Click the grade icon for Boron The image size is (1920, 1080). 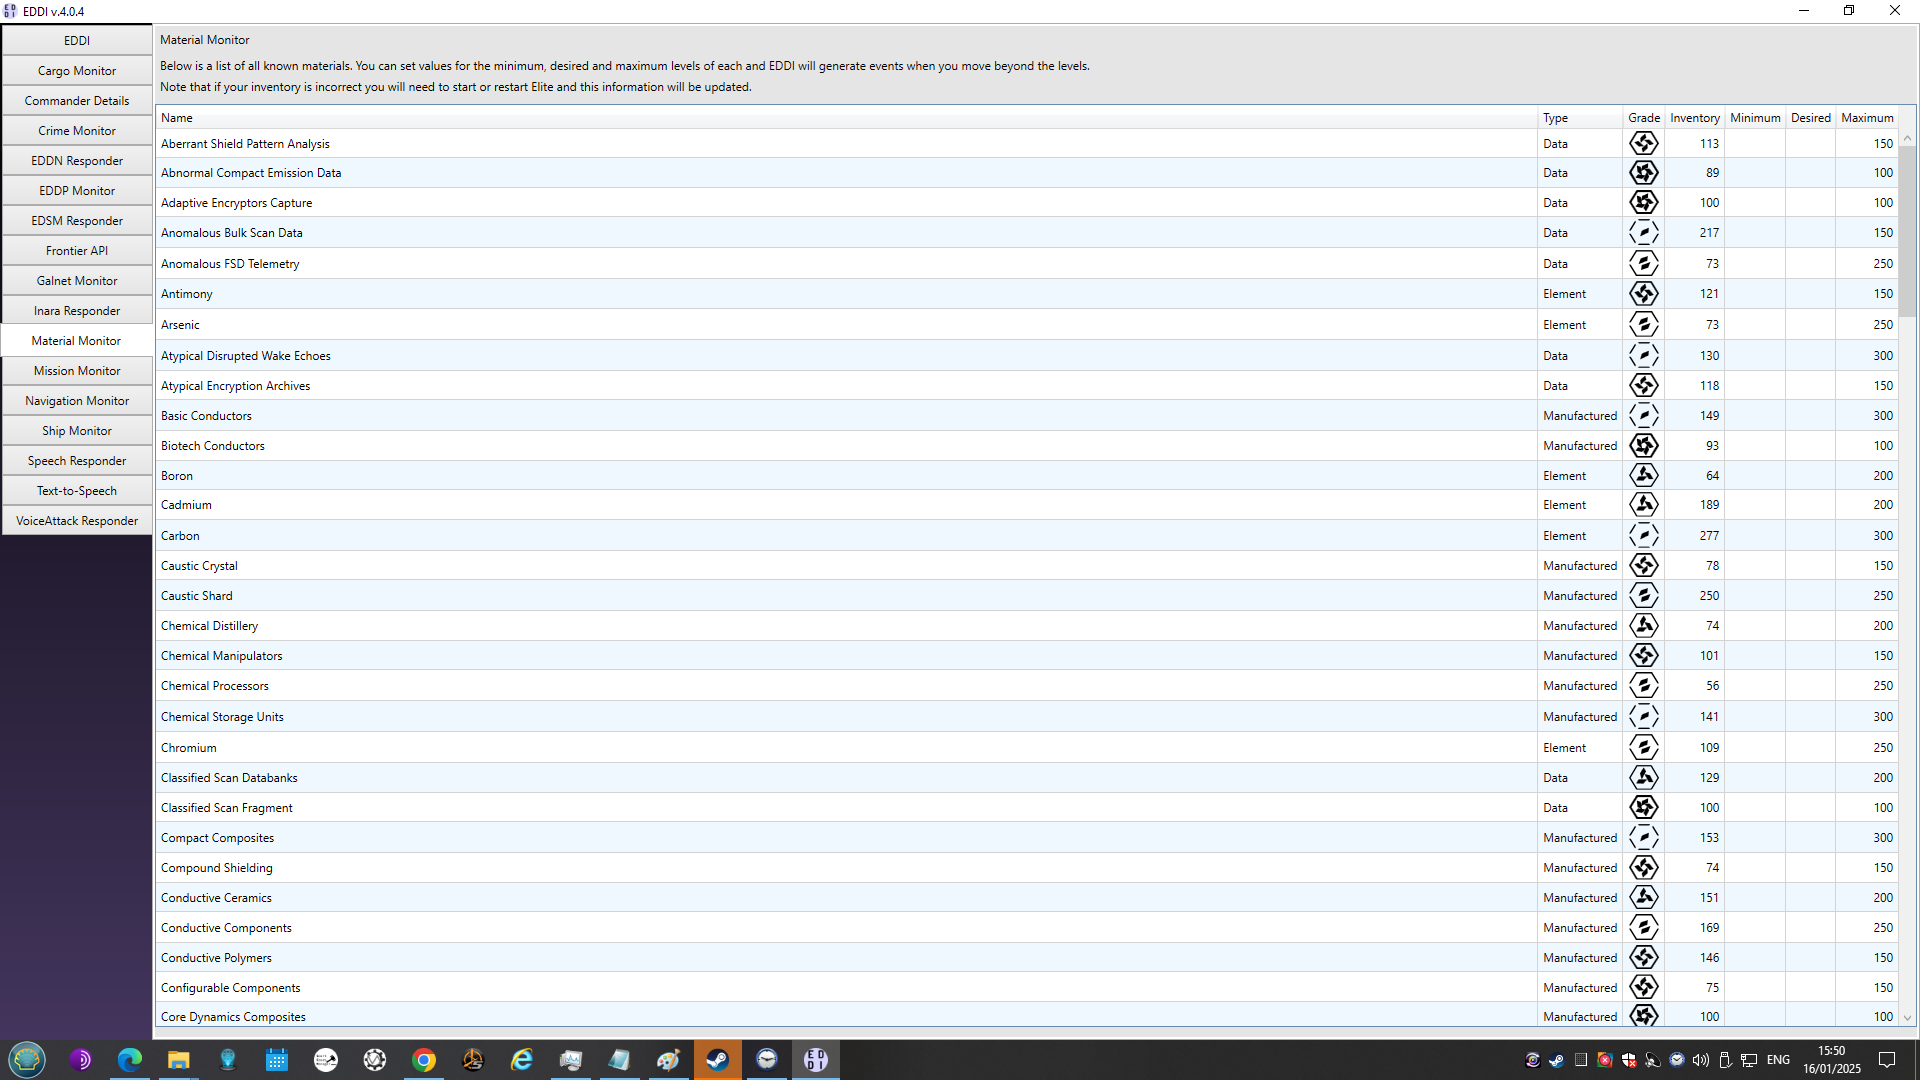[x=1643, y=475]
